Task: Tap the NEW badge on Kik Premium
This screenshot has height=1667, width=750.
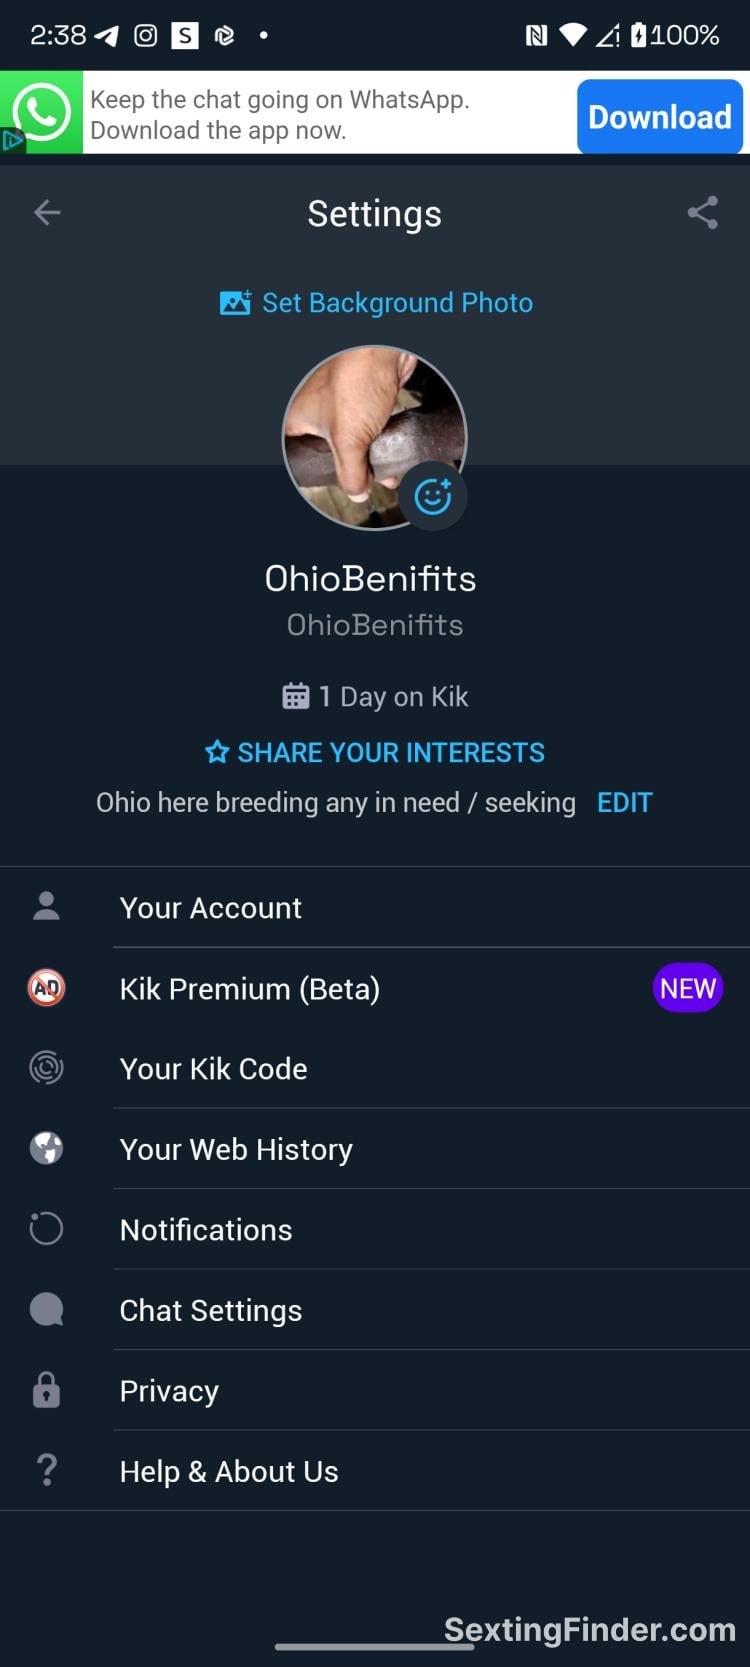Action: pyautogui.click(x=687, y=988)
